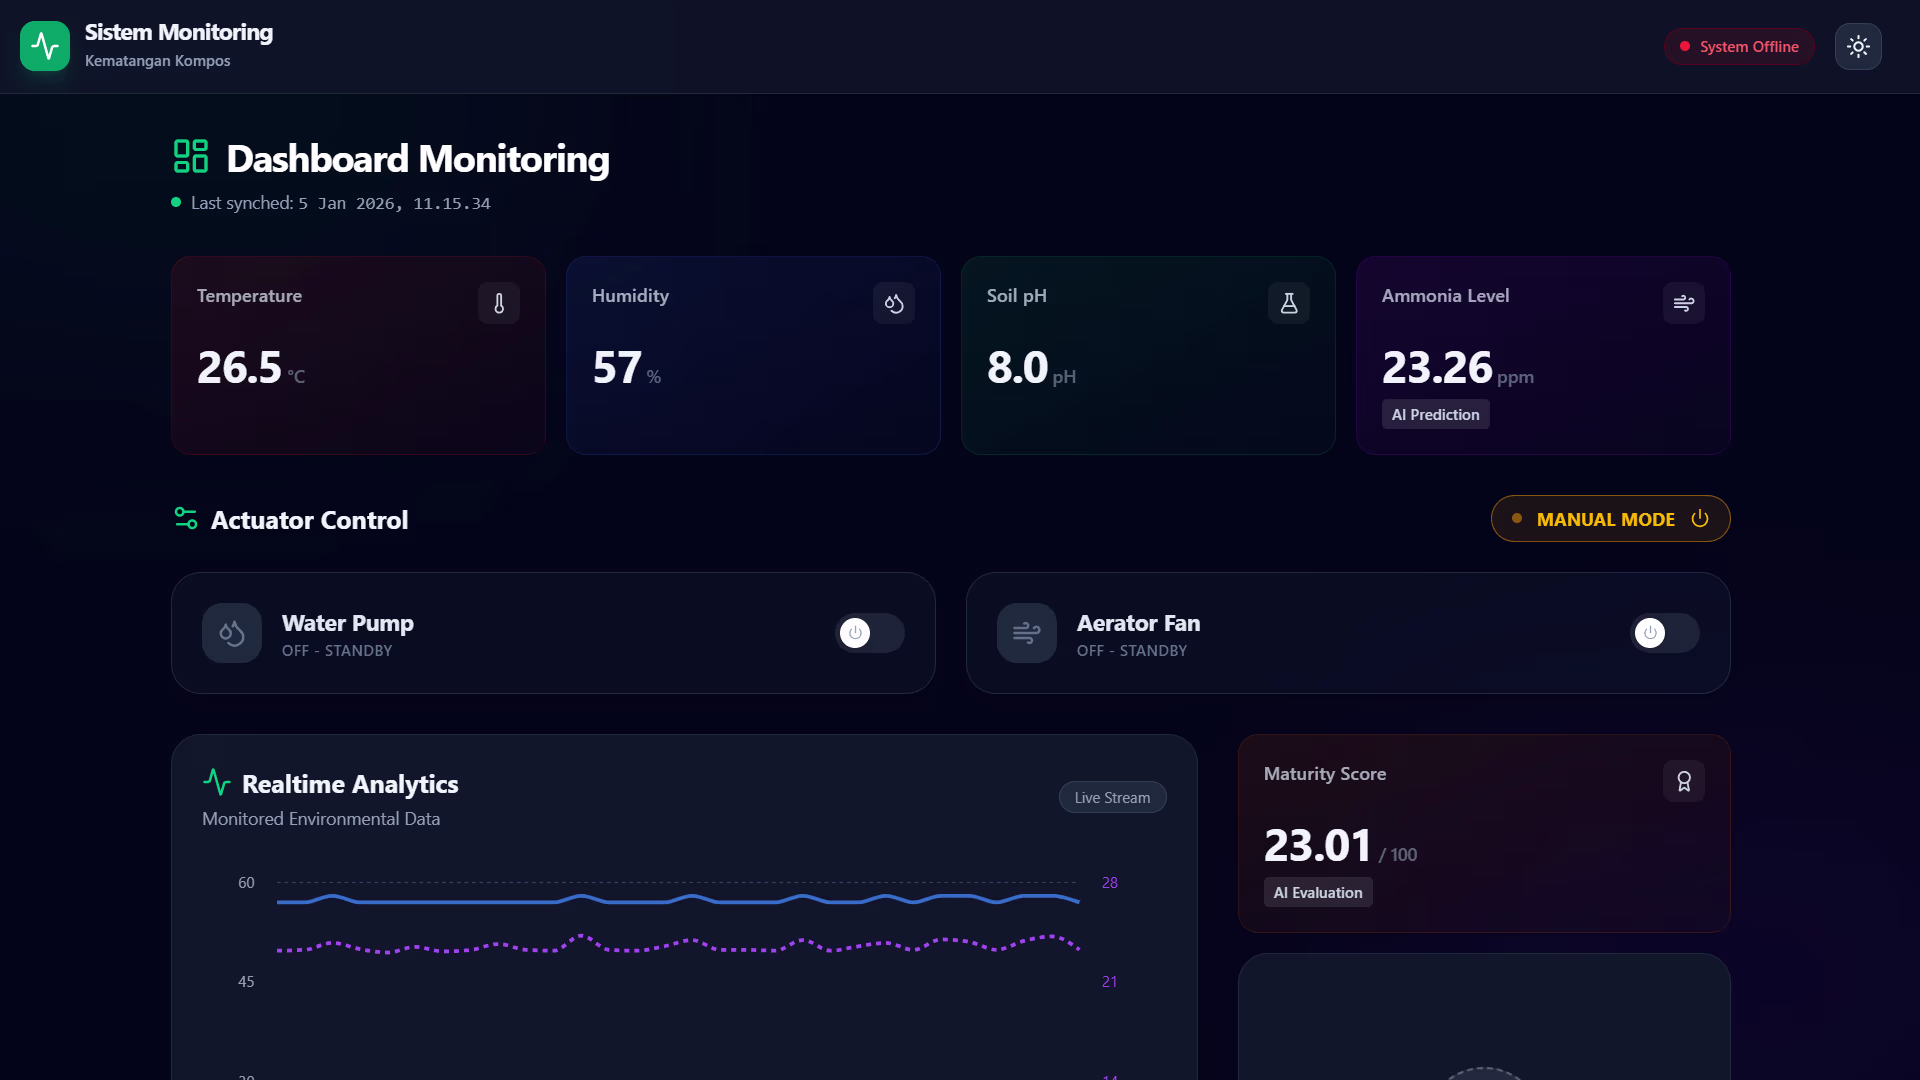
Task: Click the Monitored Environmental Data subtitle
Action: click(x=321, y=819)
